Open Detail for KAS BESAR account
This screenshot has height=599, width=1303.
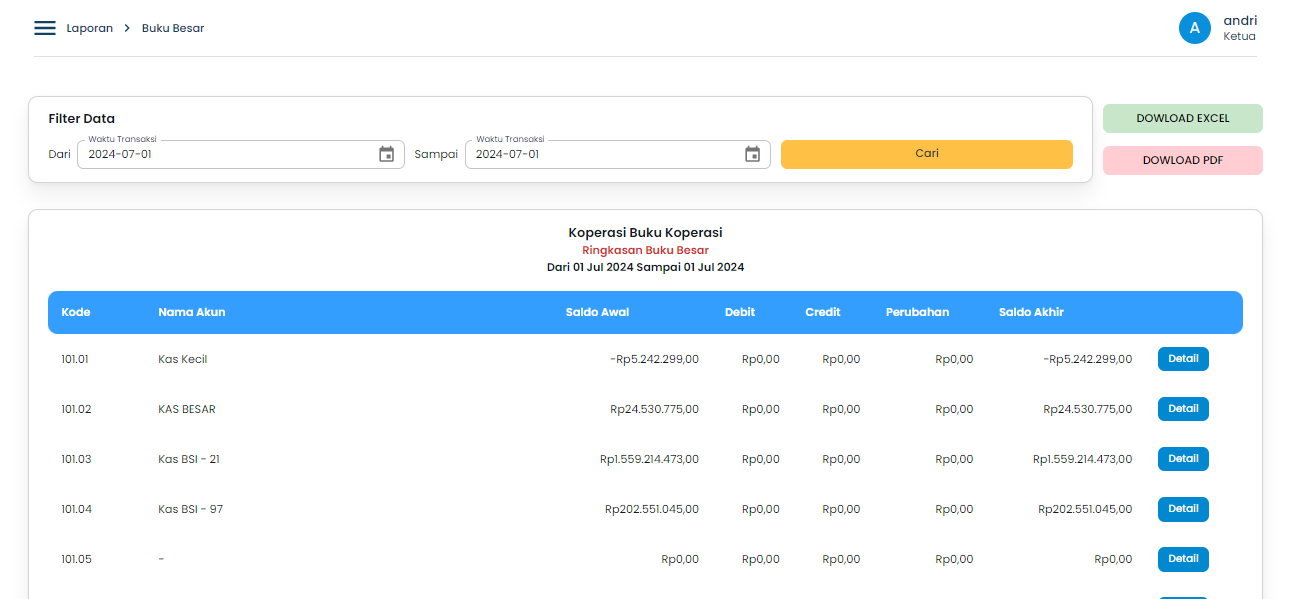[1183, 408]
